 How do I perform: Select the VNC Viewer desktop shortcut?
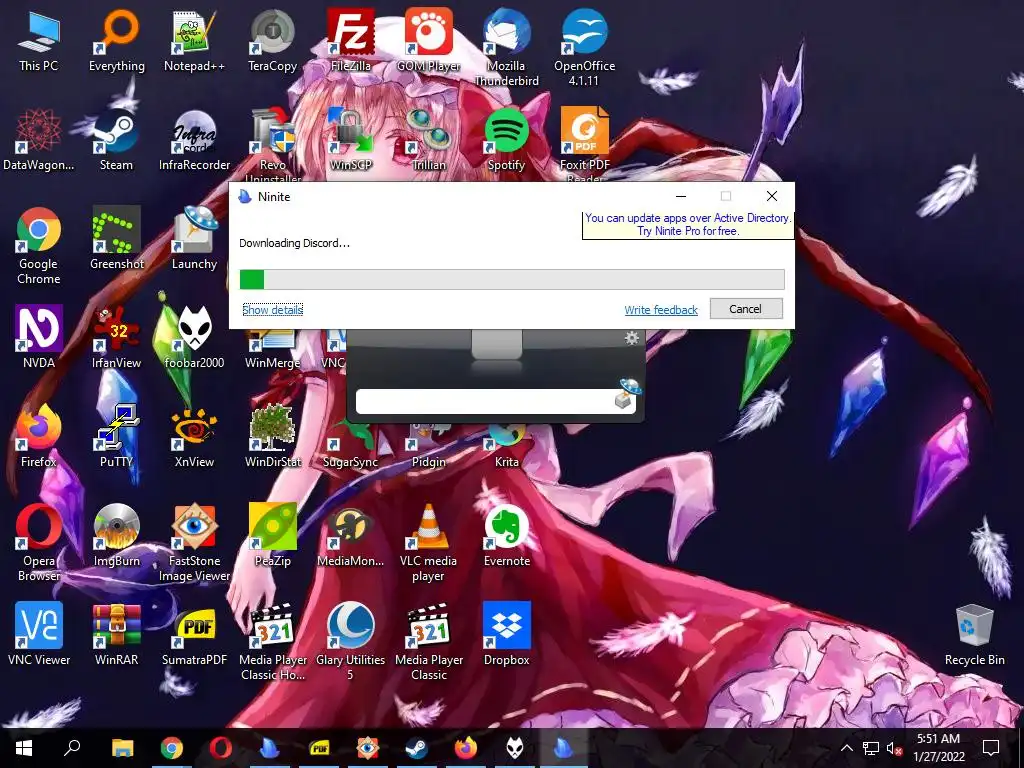pyautogui.click(x=39, y=635)
